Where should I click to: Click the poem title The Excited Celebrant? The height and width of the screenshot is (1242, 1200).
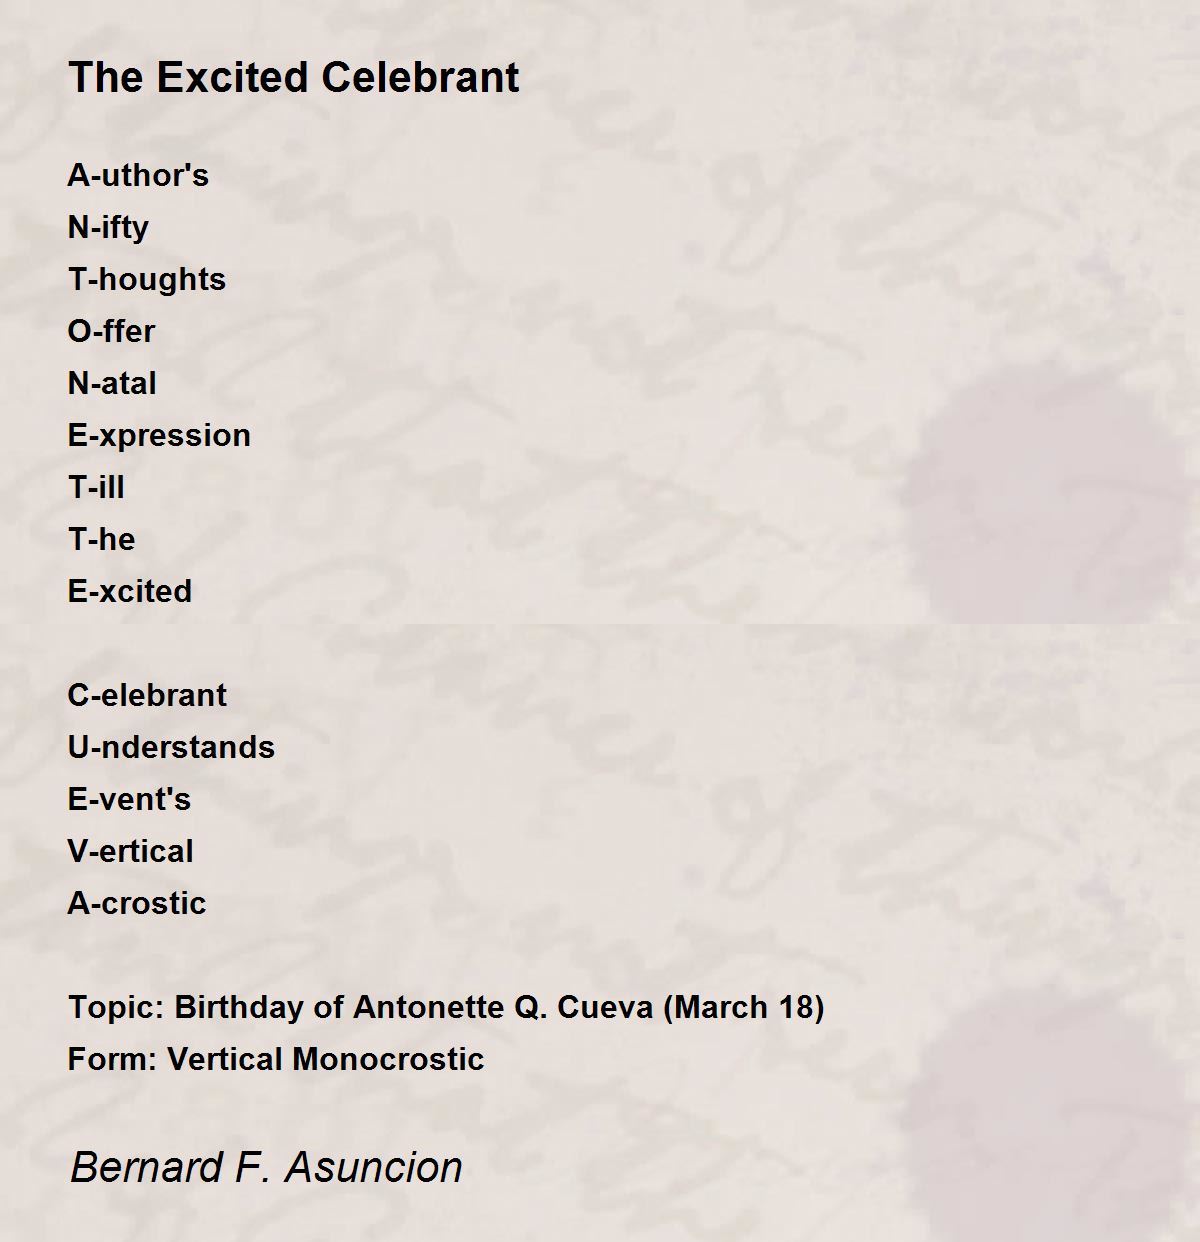pyautogui.click(x=293, y=77)
